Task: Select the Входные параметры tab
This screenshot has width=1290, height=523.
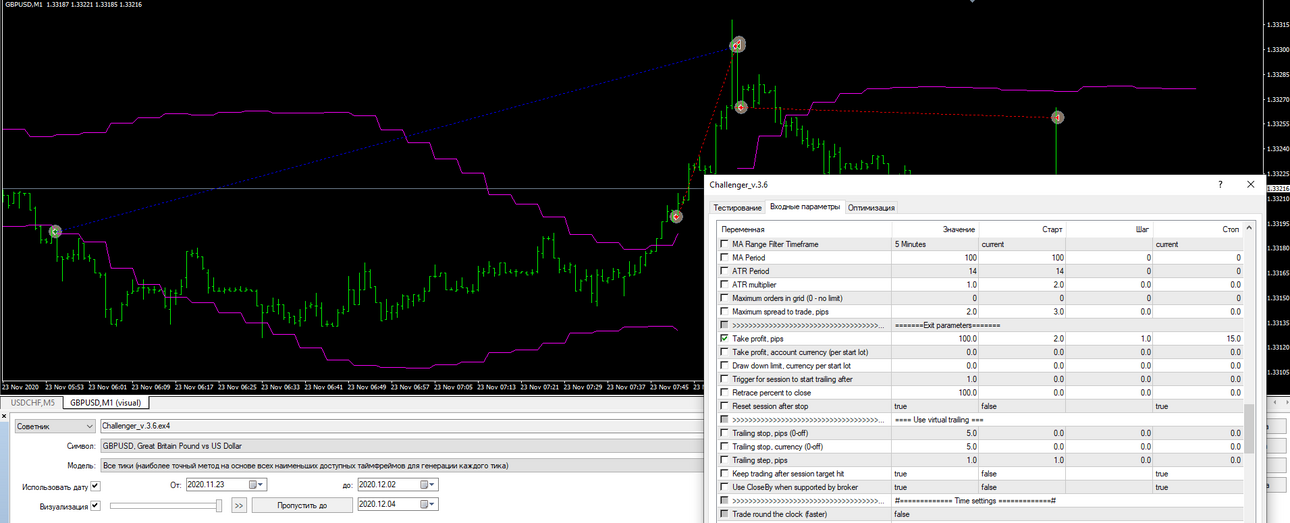Action: [x=805, y=207]
